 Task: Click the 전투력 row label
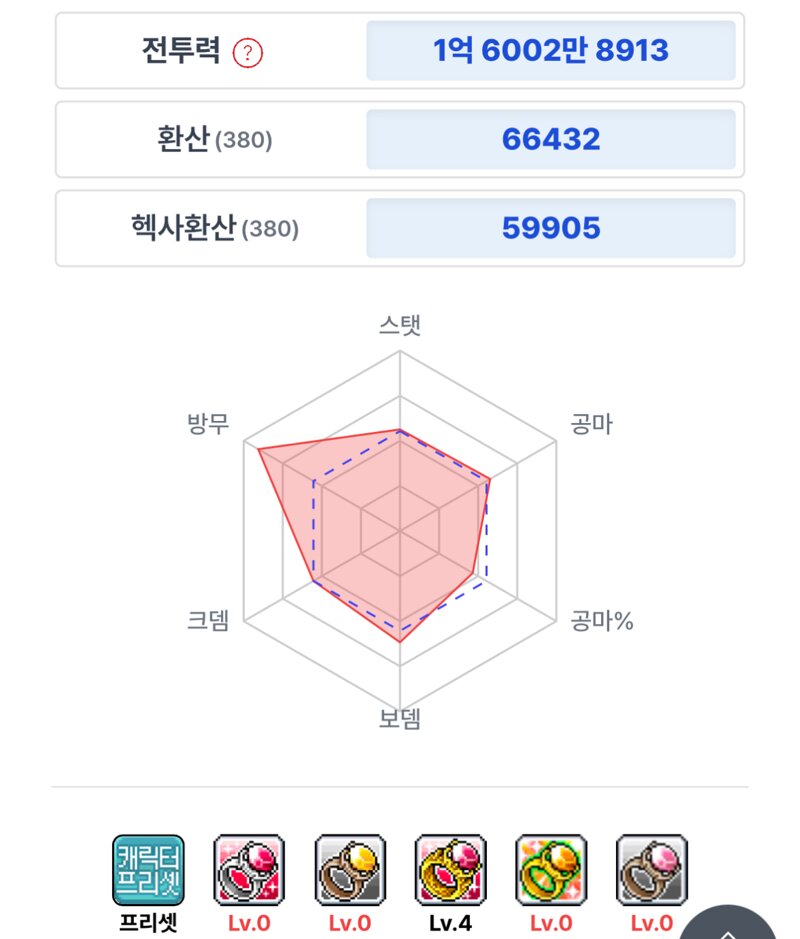tap(181, 50)
